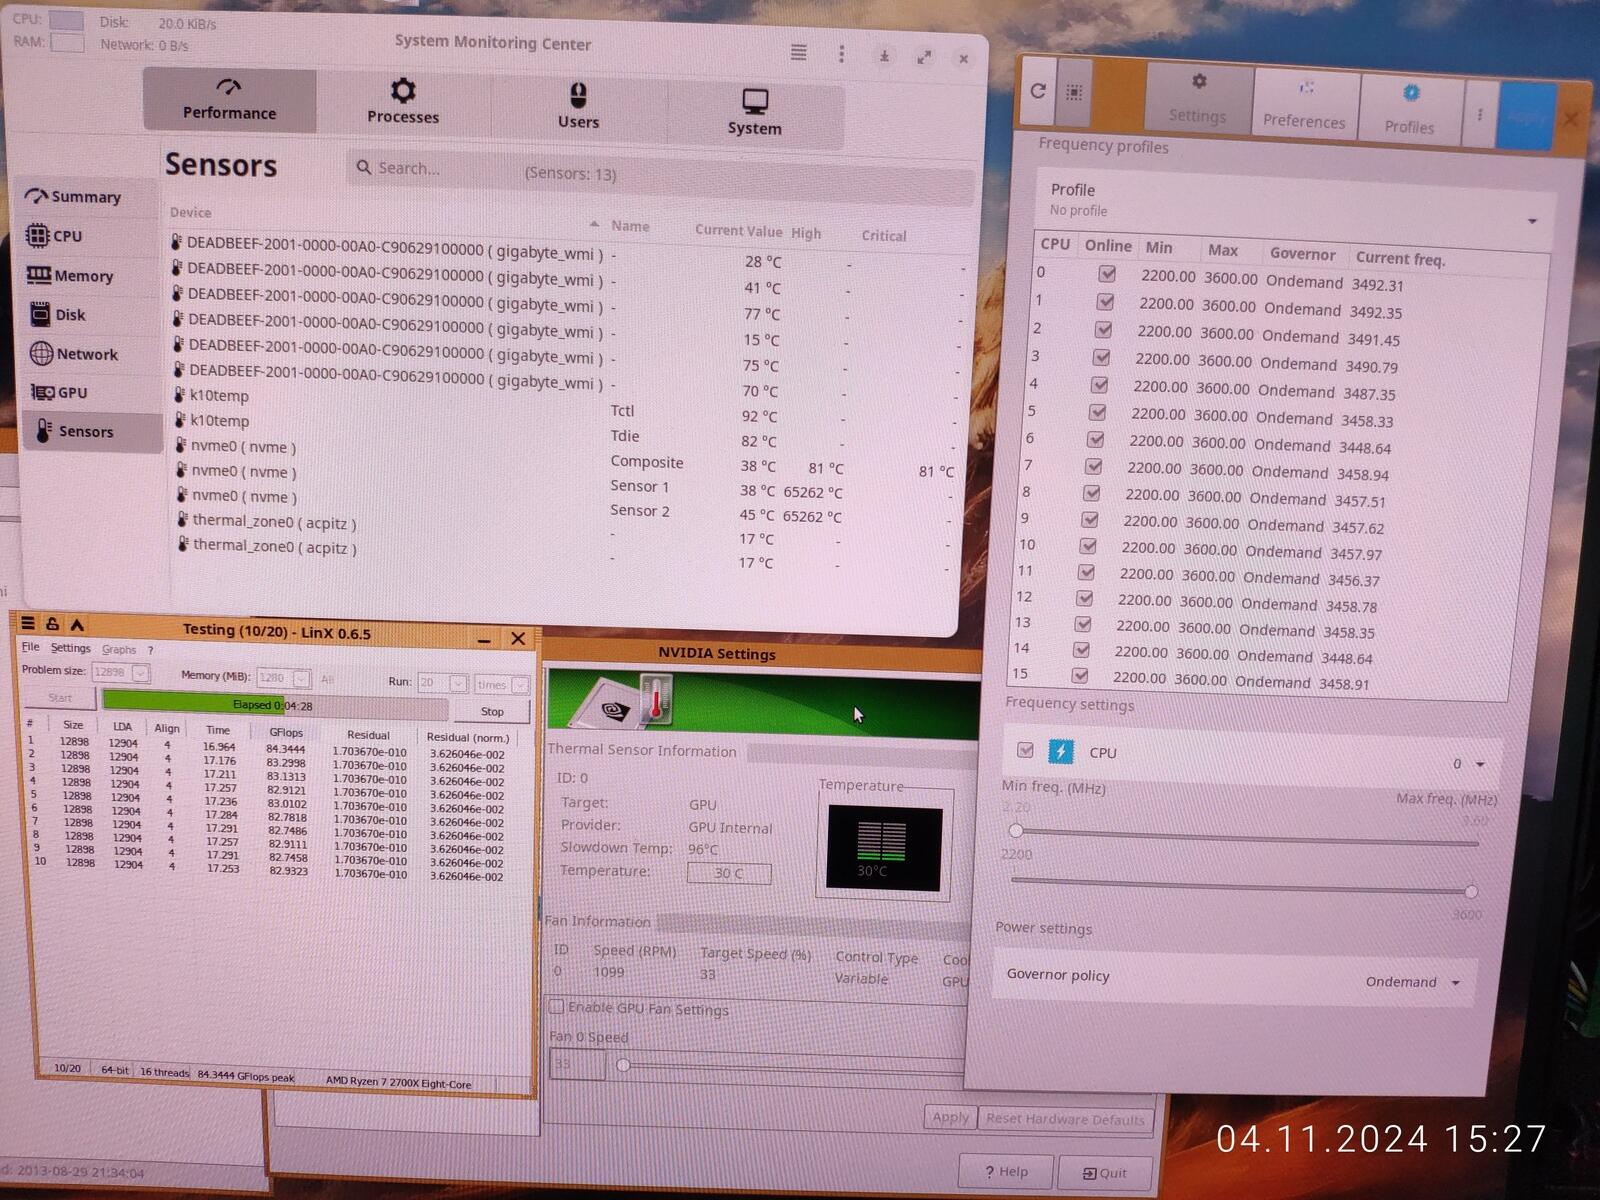The height and width of the screenshot is (1200, 1600).
Task: Click Reset Hardware Defaults in NVIDIA Settings
Action: 1065,1119
